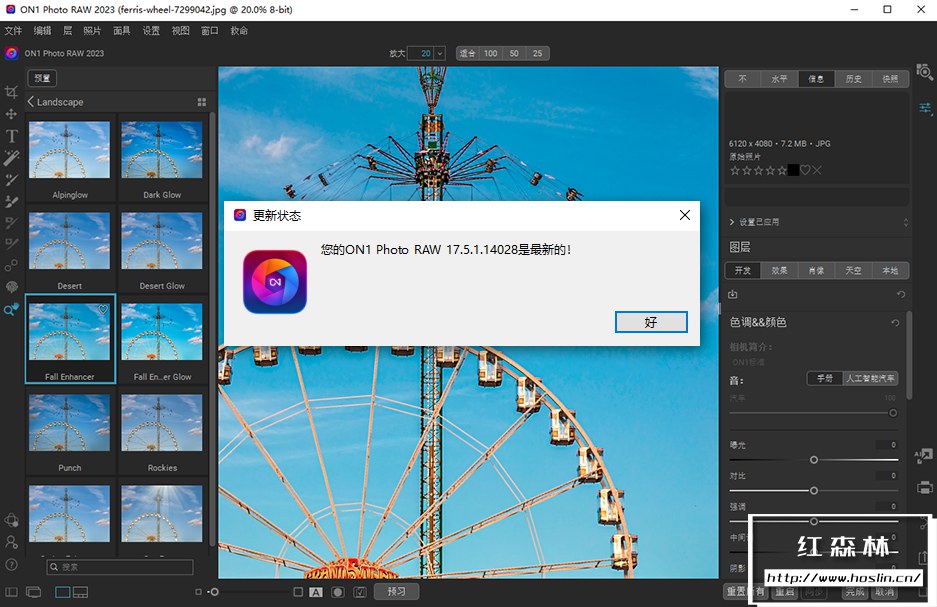Toggle favorite heart on Fall Enhancer preset

click(103, 309)
